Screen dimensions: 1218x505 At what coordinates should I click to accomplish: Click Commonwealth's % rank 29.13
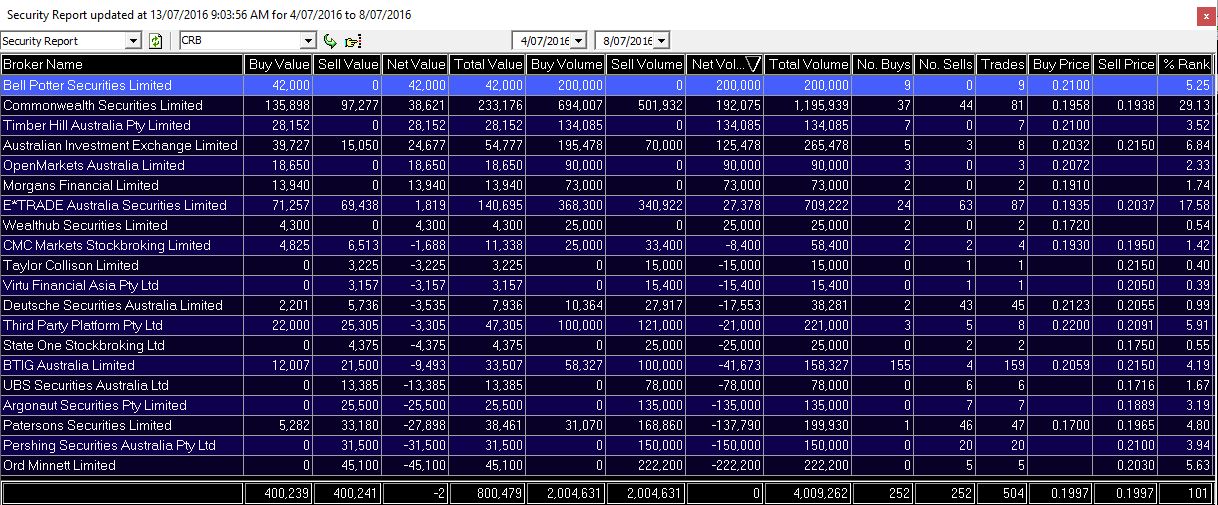pyautogui.click(x=1194, y=106)
